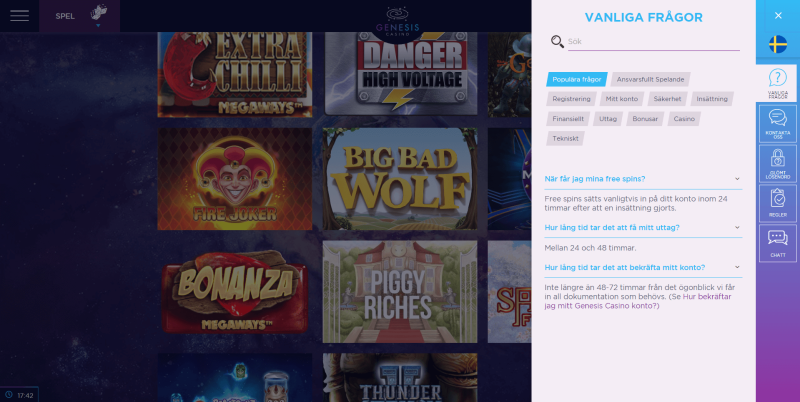Open Chatt sidebar icon
800x402 pixels.
point(778,243)
